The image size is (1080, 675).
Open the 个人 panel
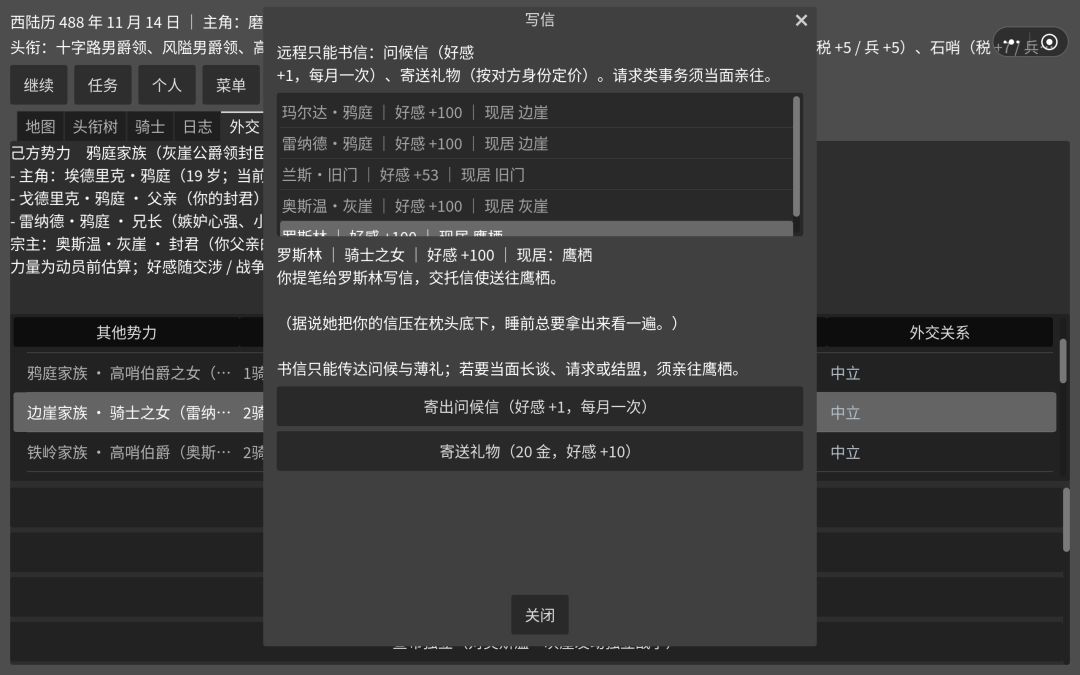[x=167, y=85]
